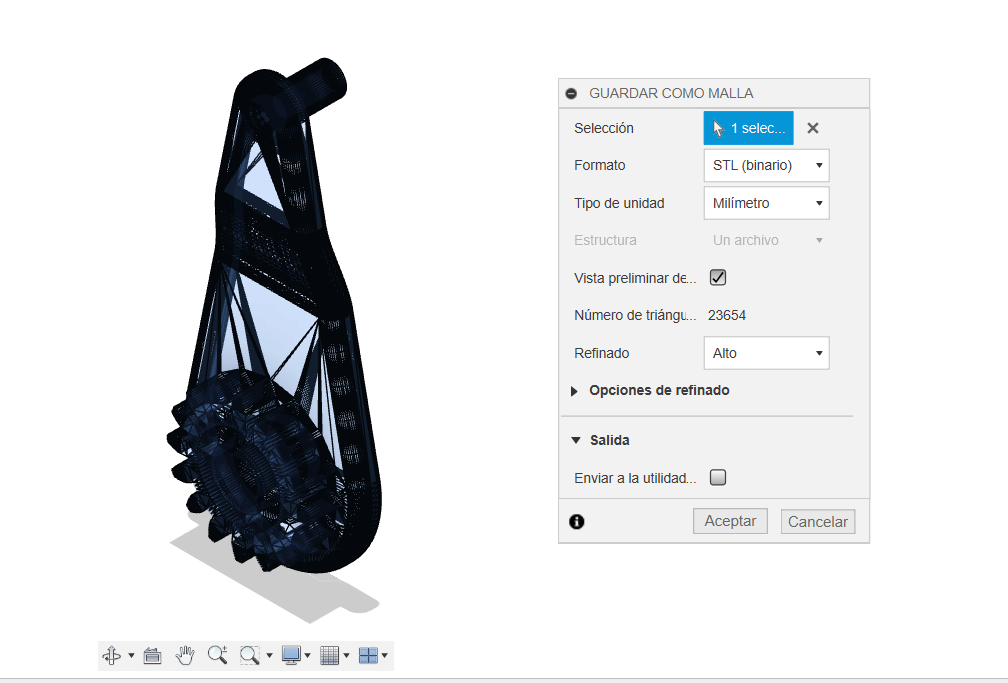
Task: Collapse the Salida section
Action: click(575, 441)
